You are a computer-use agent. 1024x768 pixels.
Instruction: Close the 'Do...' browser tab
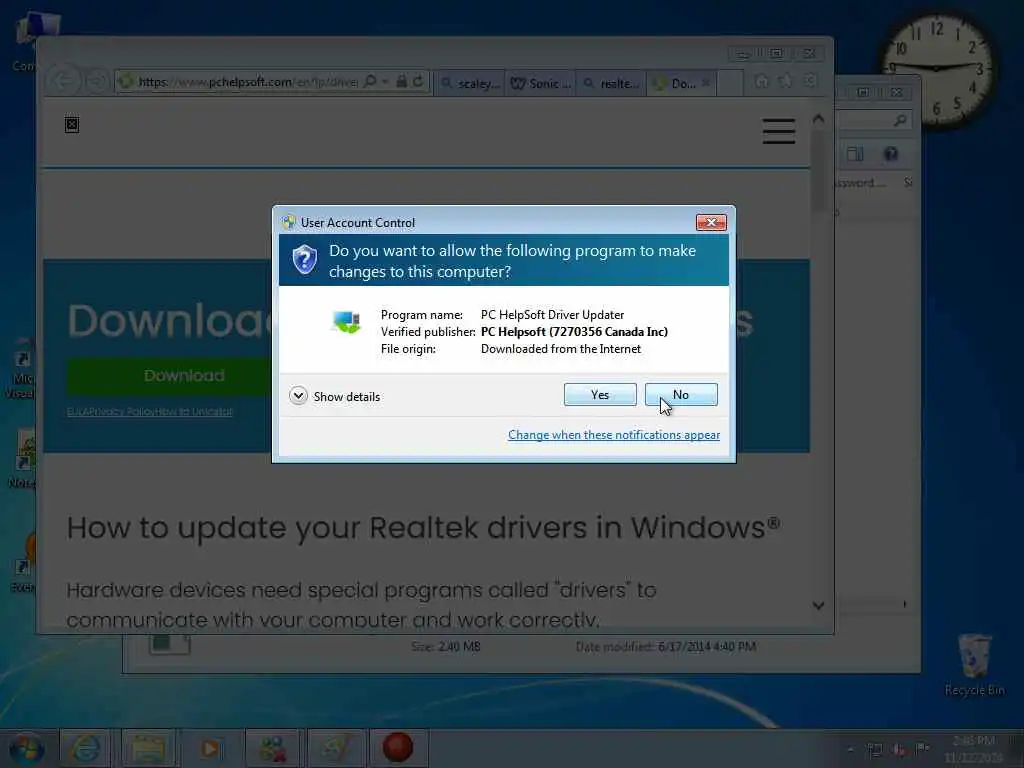[x=706, y=83]
